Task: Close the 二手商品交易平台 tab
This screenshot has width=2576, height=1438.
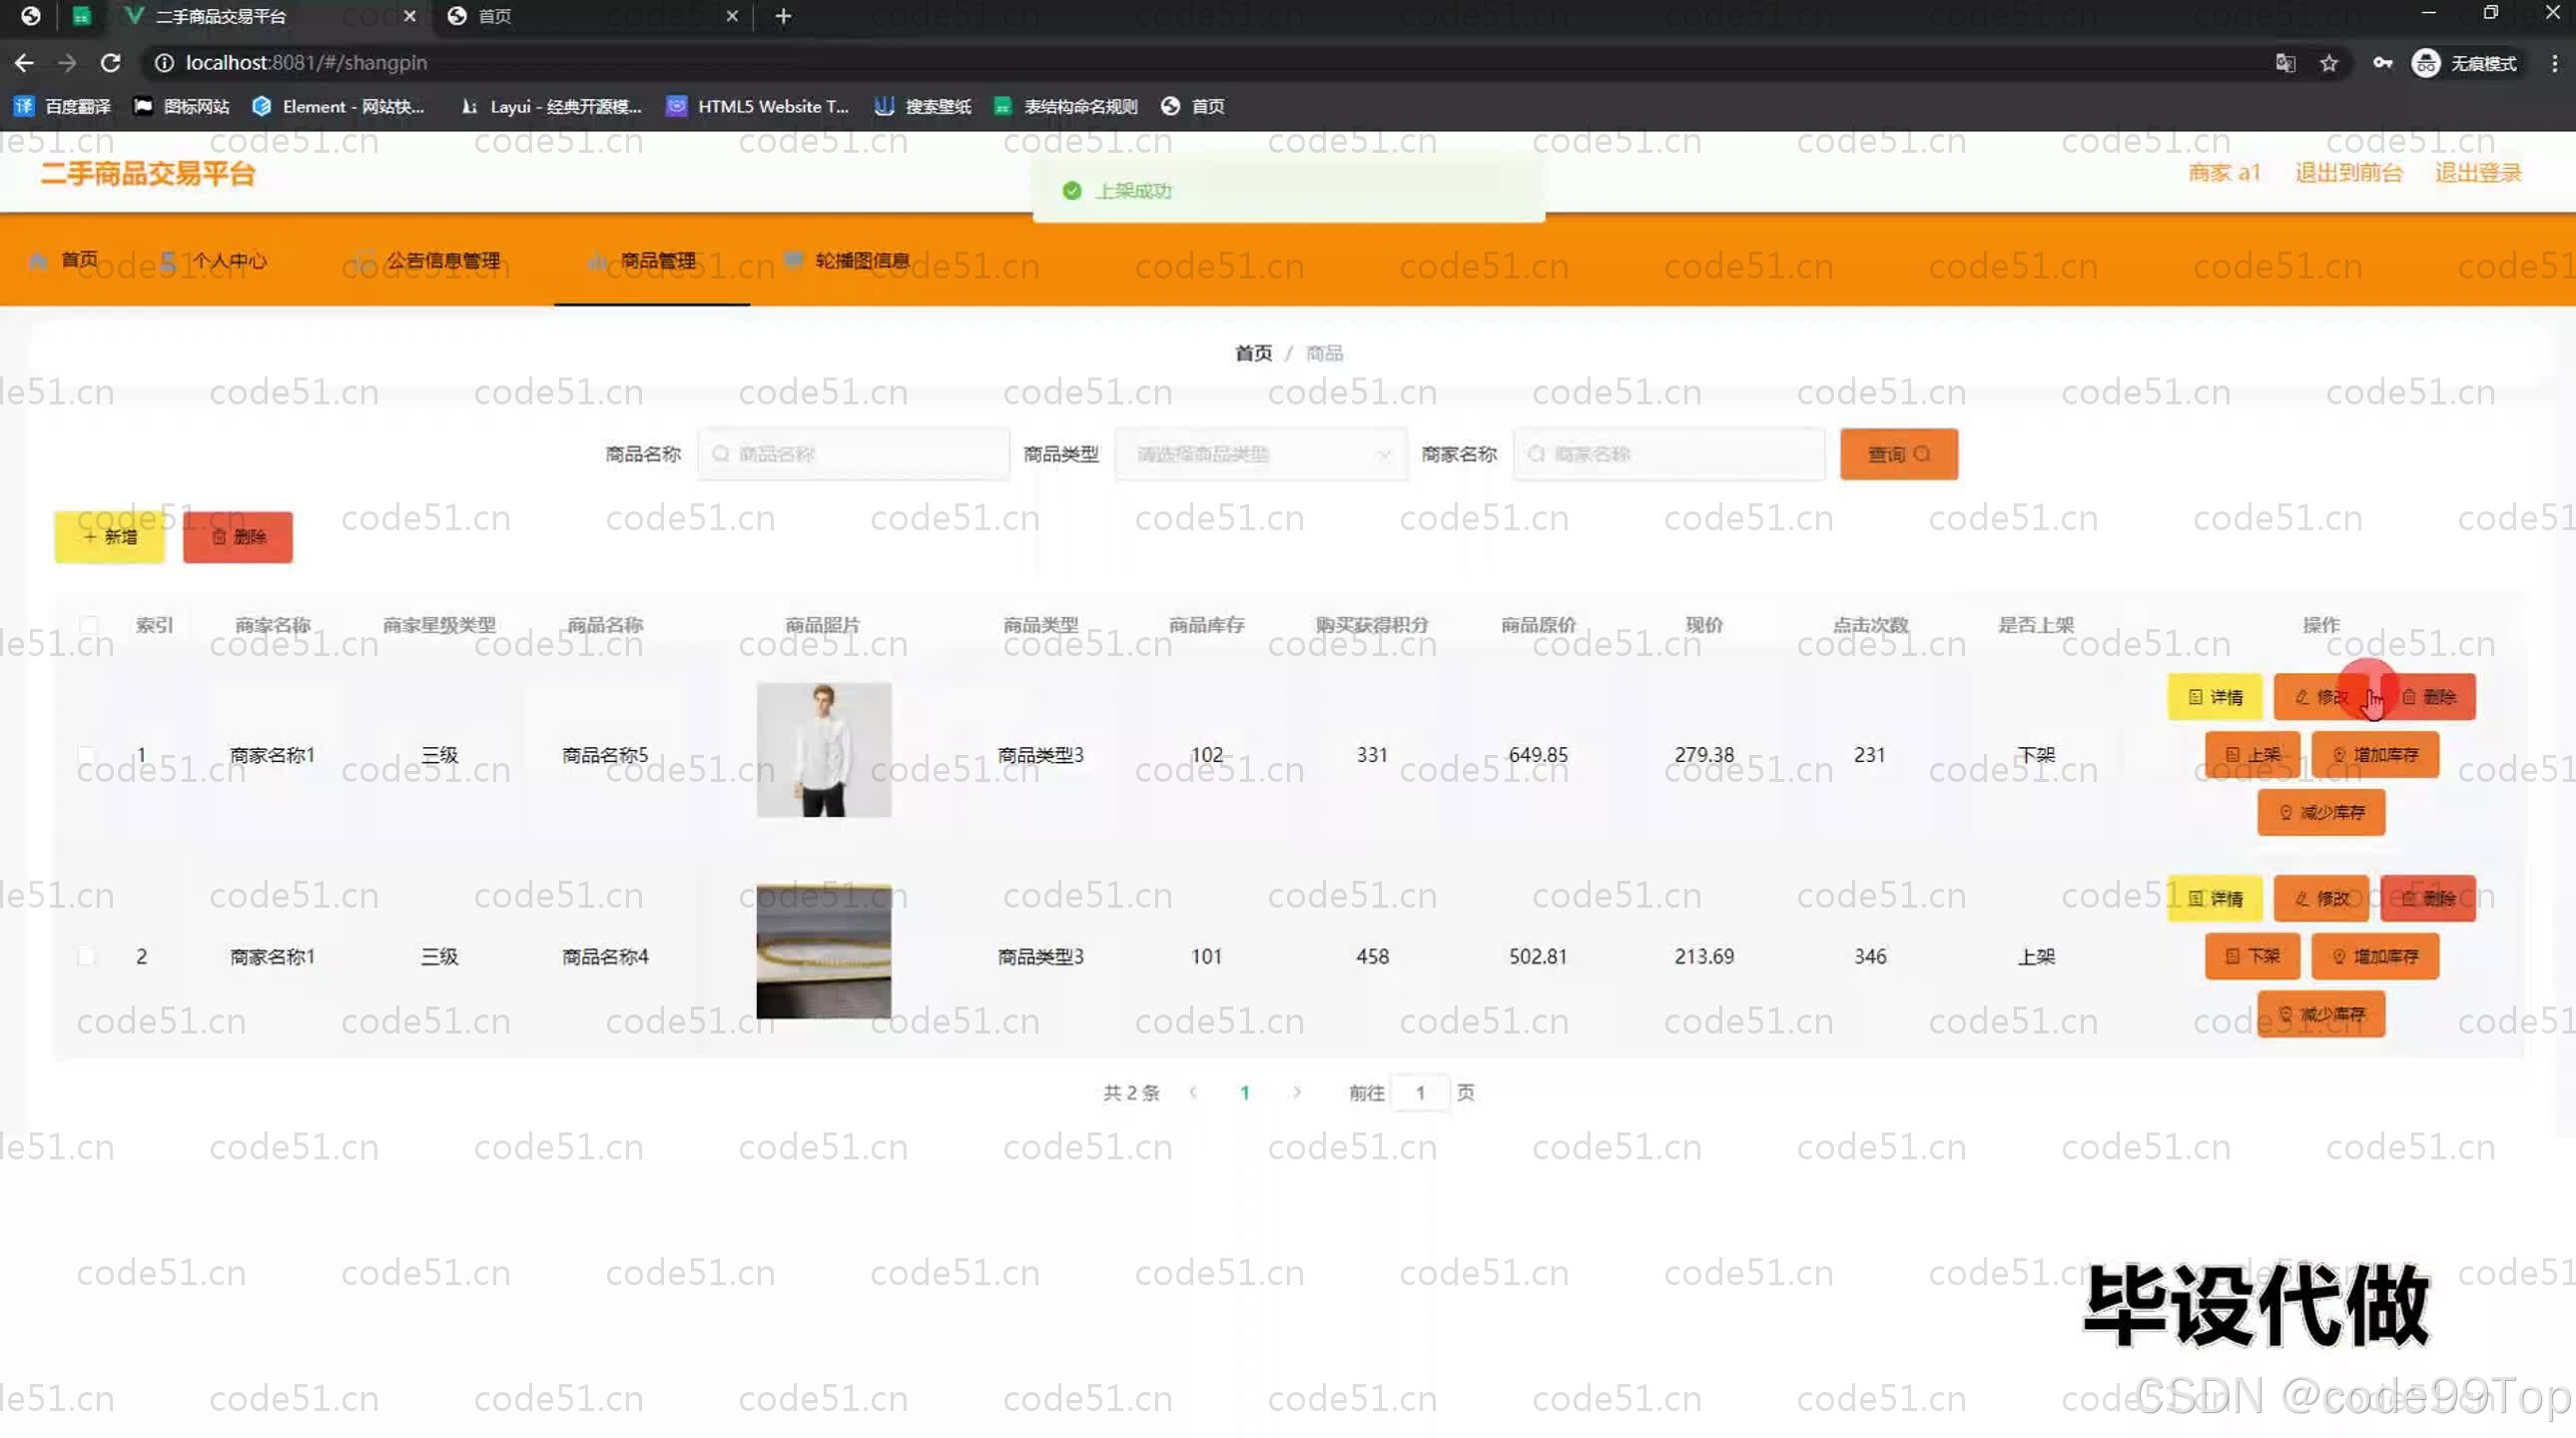Action: (409, 16)
